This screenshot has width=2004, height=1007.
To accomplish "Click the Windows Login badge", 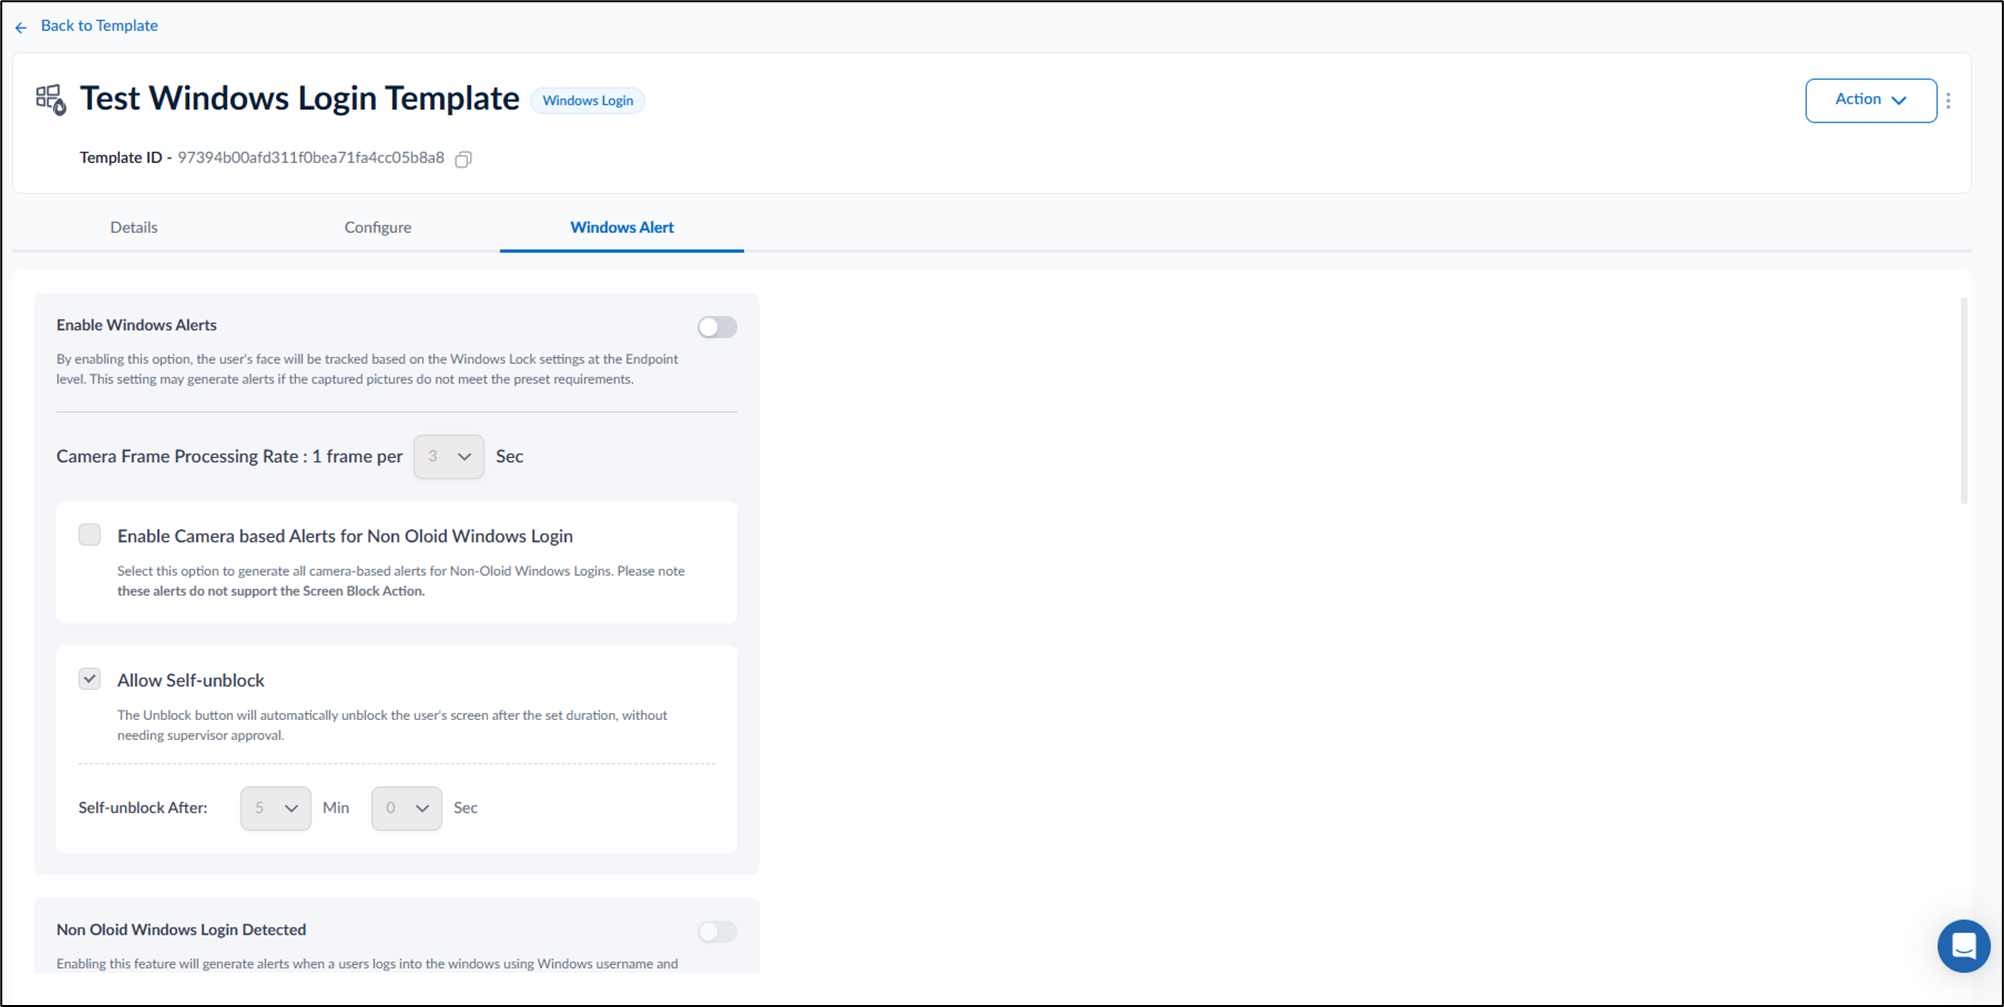I will (x=587, y=101).
